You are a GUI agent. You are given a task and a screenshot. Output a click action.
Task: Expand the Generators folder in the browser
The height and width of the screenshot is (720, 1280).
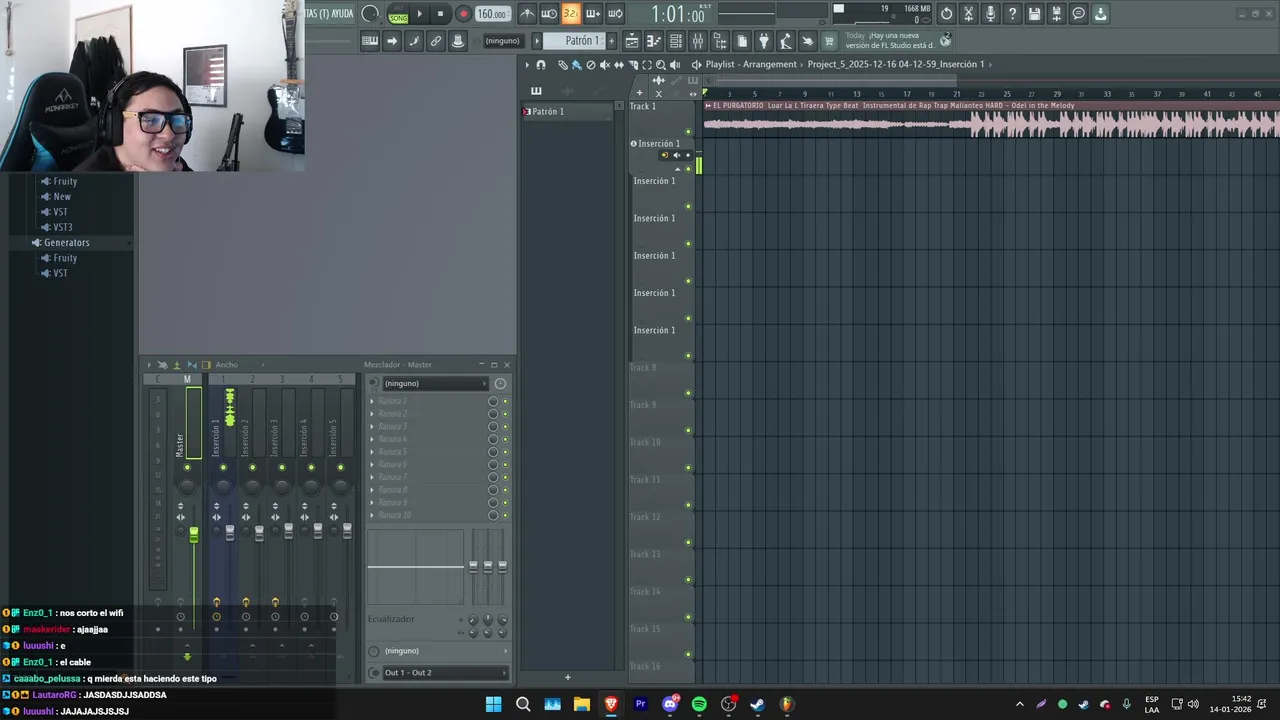tap(66, 243)
